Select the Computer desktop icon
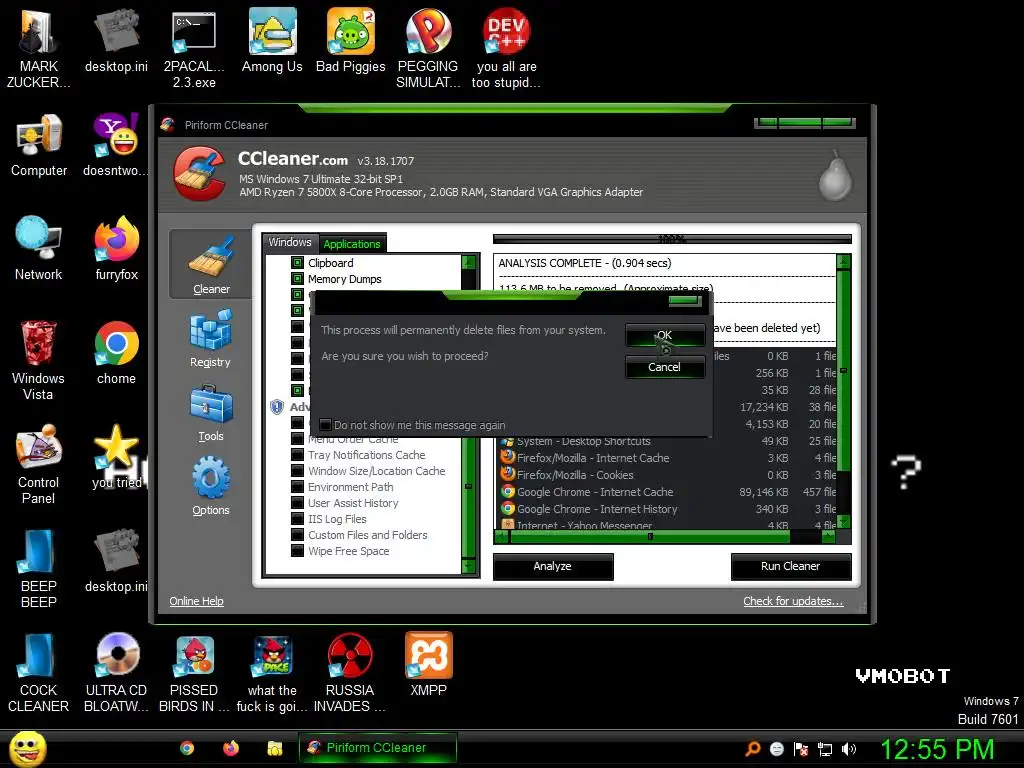This screenshot has width=1024, height=768. (x=39, y=145)
